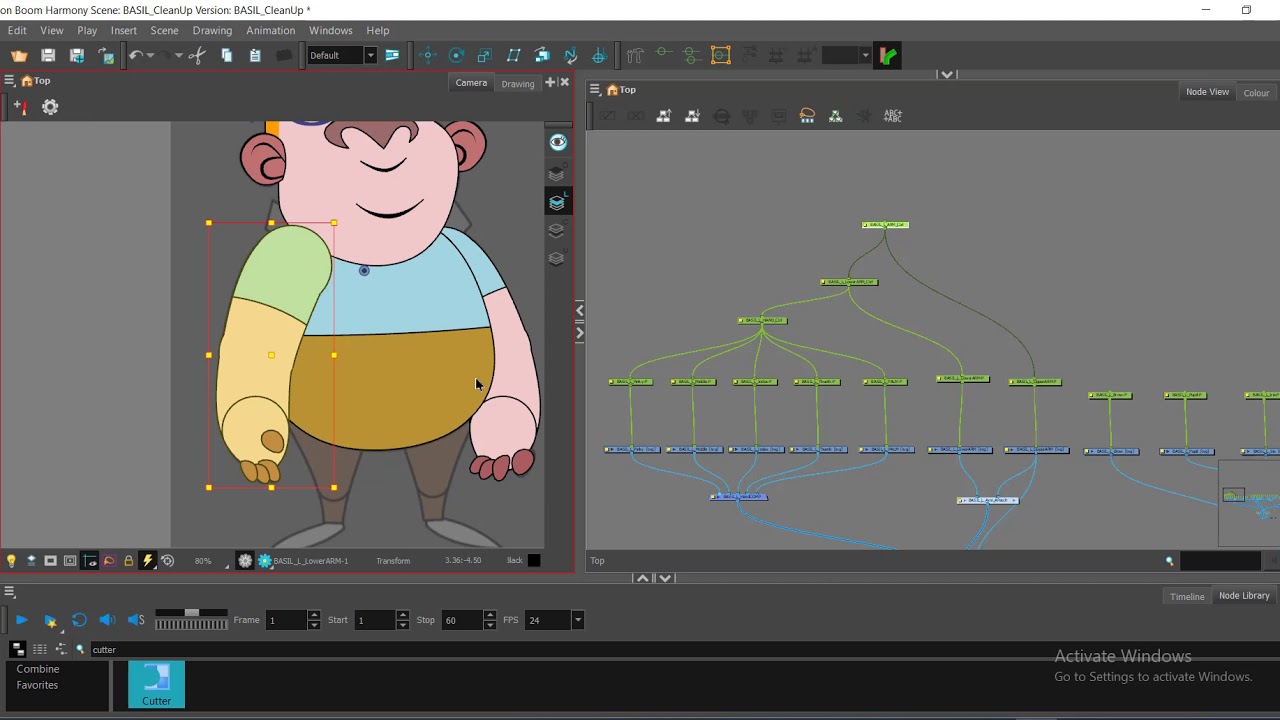The height and width of the screenshot is (720, 1280).
Task: Add a view with plus button
Action: tap(550, 82)
